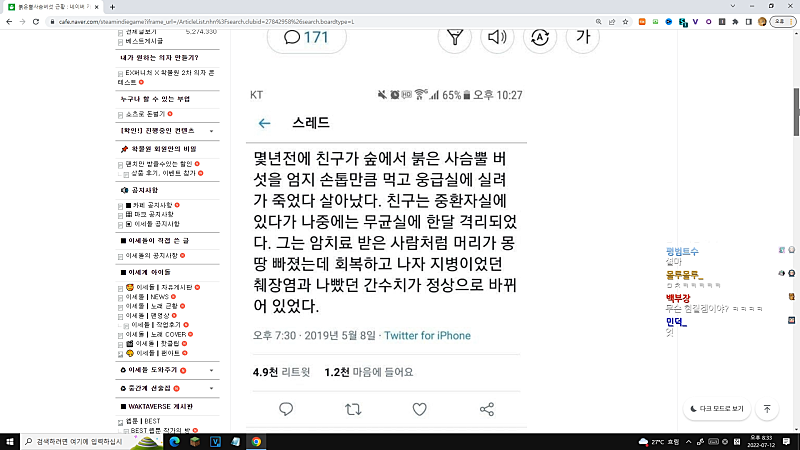Click the heart like icon
Image resolution: width=800 pixels, height=450 pixels.
coord(419,409)
